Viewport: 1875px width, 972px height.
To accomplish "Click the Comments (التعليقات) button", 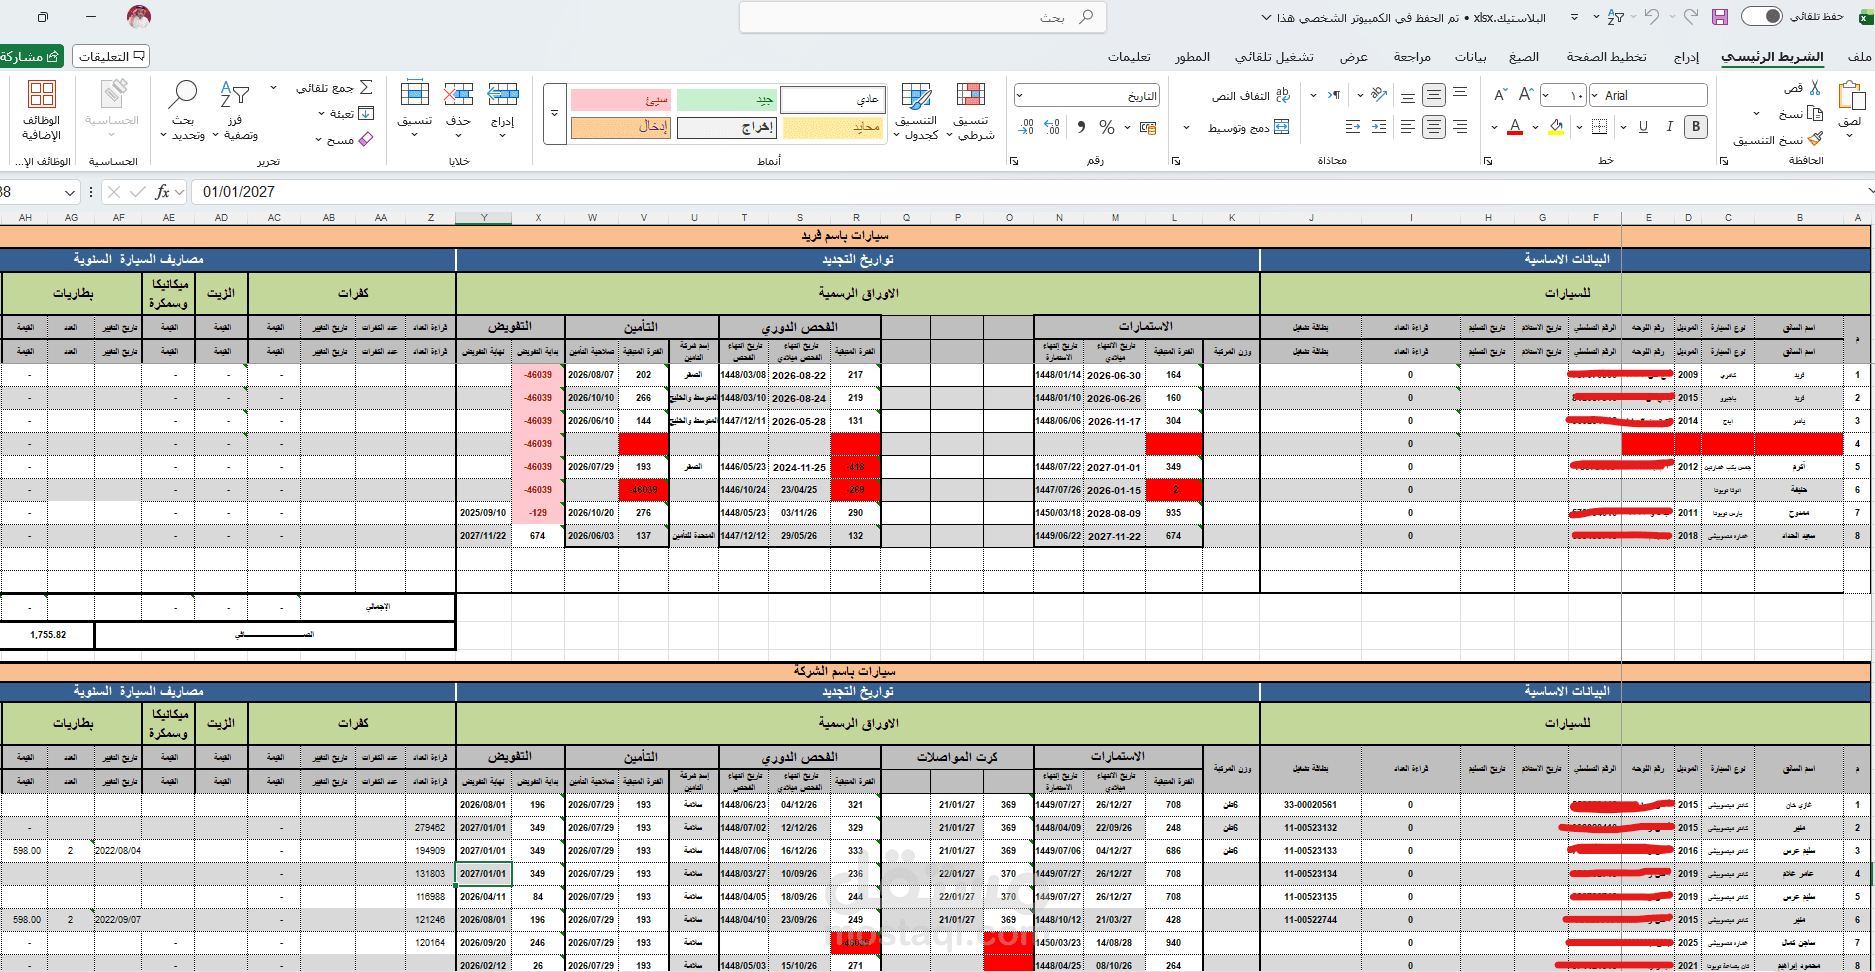I will (x=111, y=56).
